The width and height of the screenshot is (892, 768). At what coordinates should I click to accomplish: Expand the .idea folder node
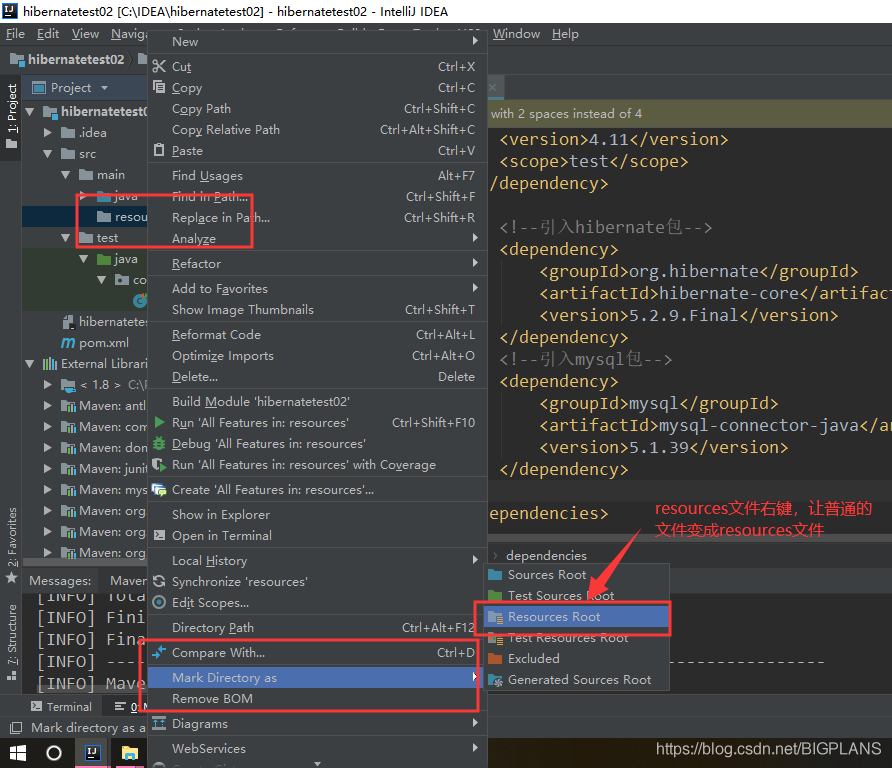coord(47,133)
